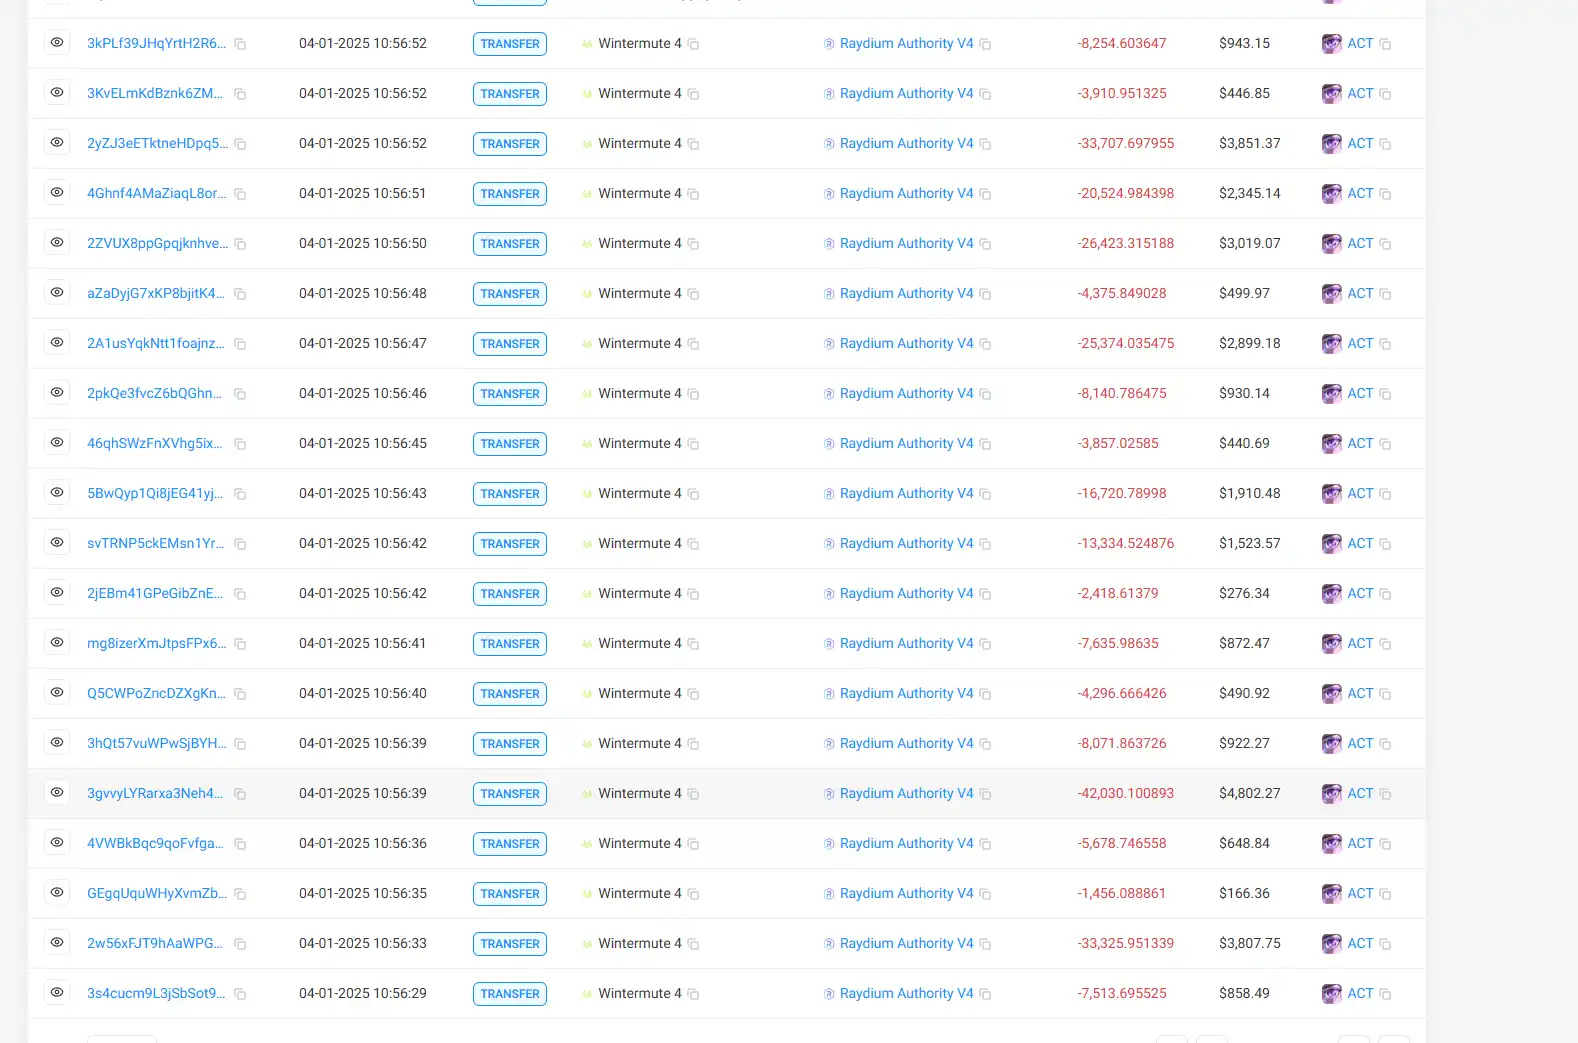Copy Wintermute 4 address in $166.36 row
The image size is (1578, 1043).
click(693, 894)
